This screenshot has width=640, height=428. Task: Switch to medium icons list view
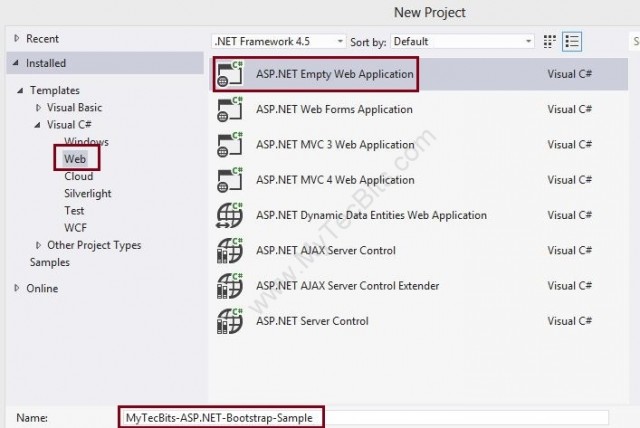point(572,42)
